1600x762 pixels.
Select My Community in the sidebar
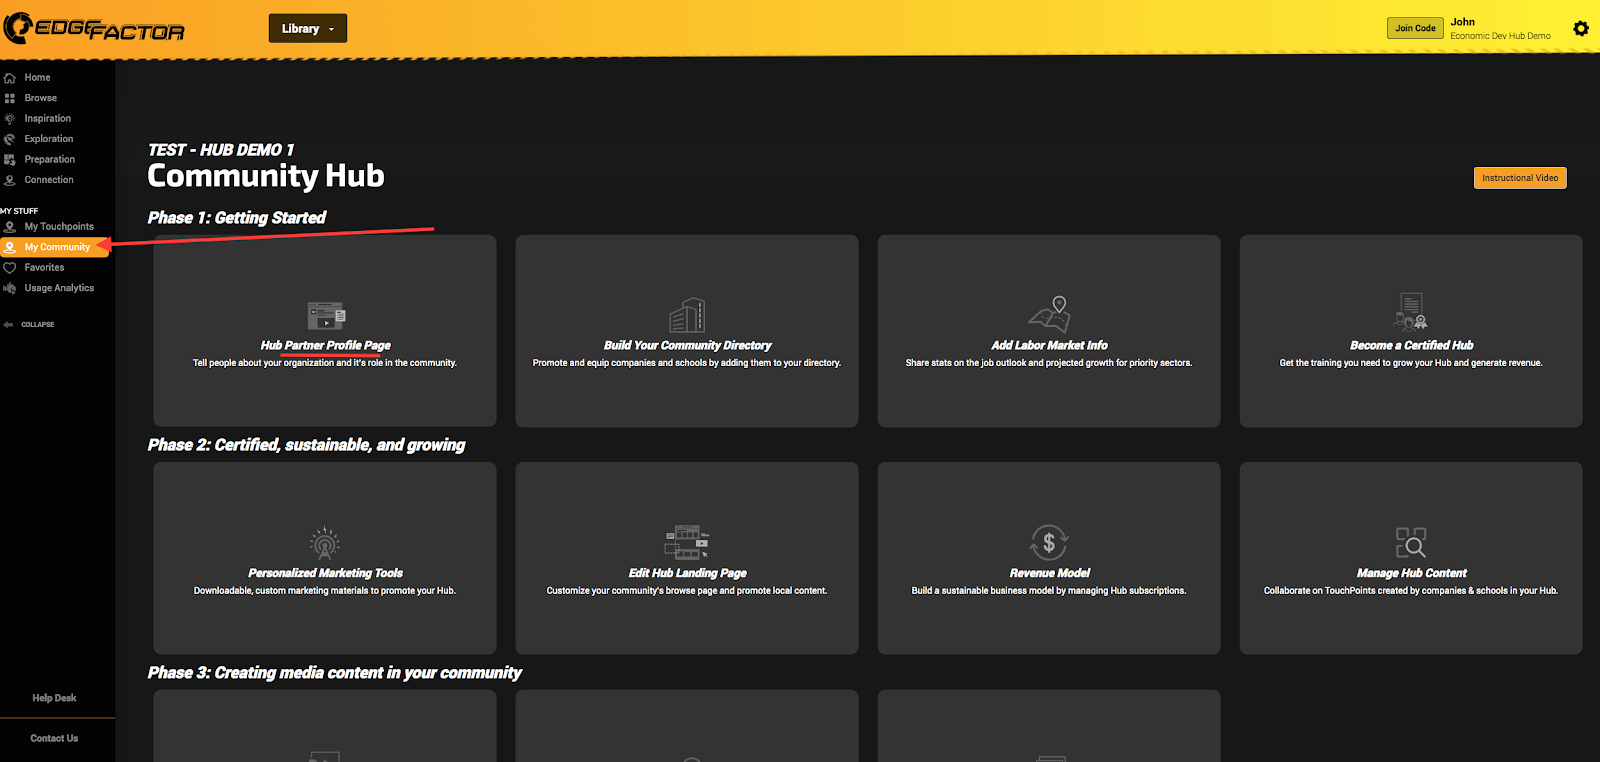point(57,247)
